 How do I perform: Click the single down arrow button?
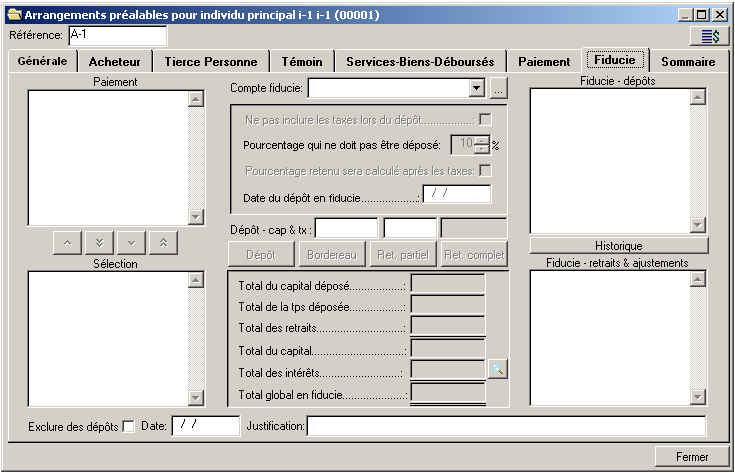(131, 243)
